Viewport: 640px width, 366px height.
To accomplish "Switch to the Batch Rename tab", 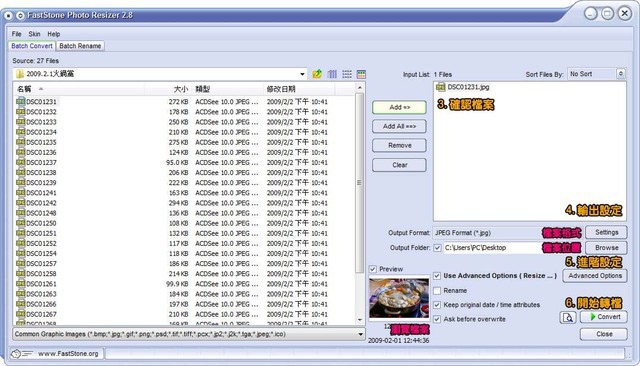I will point(80,46).
